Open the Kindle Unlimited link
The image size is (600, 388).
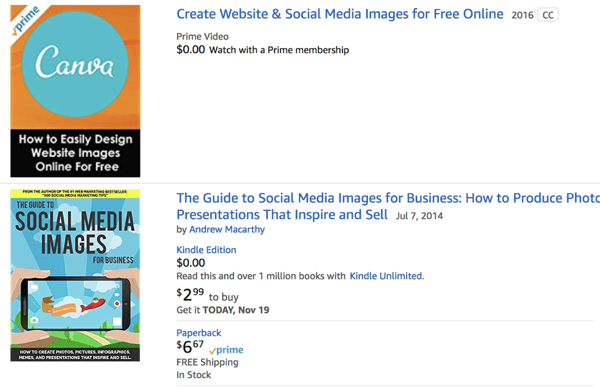tap(387, 276)
